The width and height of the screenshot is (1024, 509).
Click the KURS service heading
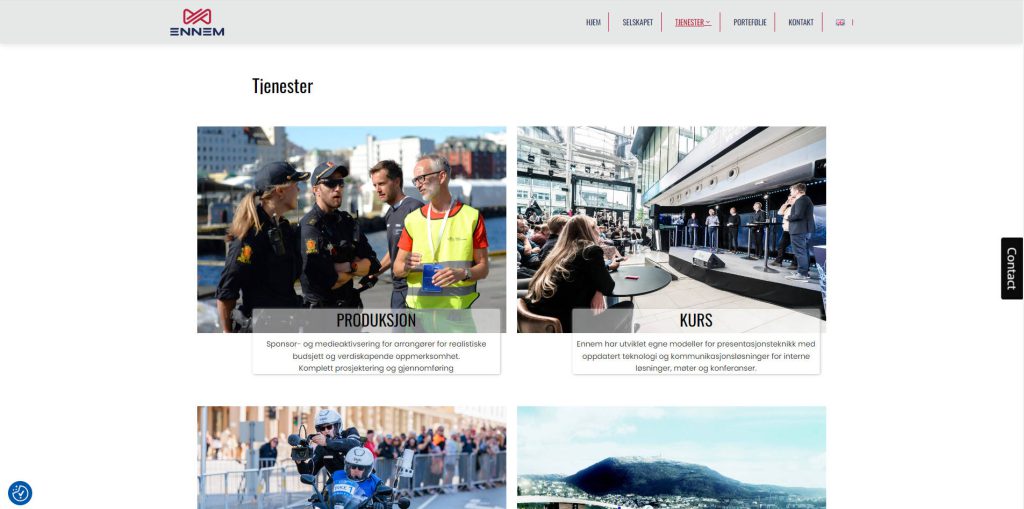point(696,320)
